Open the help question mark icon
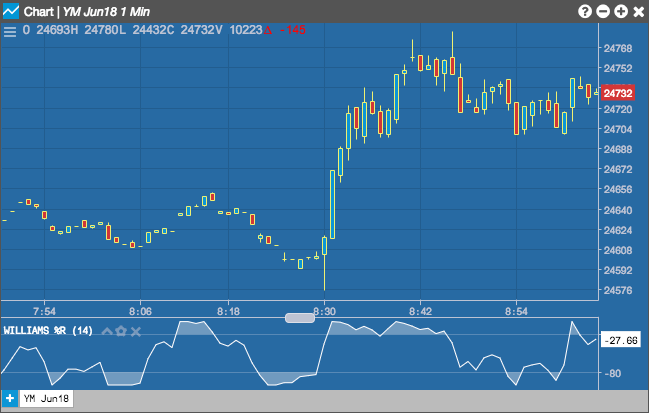Screen dimensions: 649x413 tap(585, 12)
